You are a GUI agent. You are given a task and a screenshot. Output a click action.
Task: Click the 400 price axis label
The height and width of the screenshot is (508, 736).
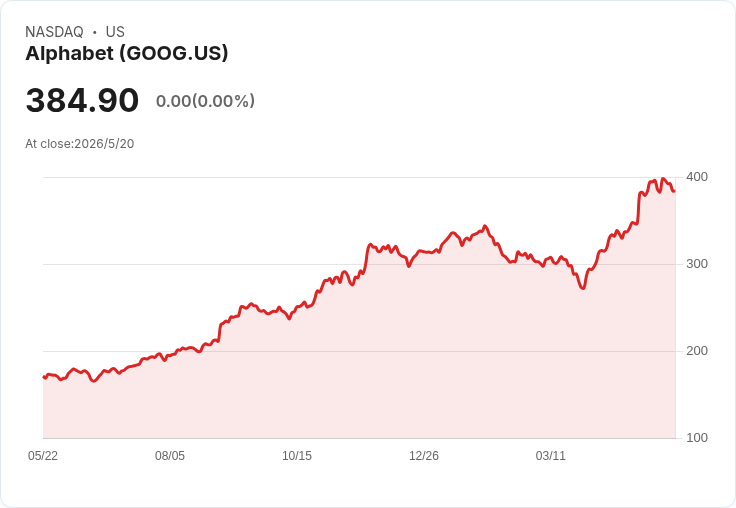(697, 177)
